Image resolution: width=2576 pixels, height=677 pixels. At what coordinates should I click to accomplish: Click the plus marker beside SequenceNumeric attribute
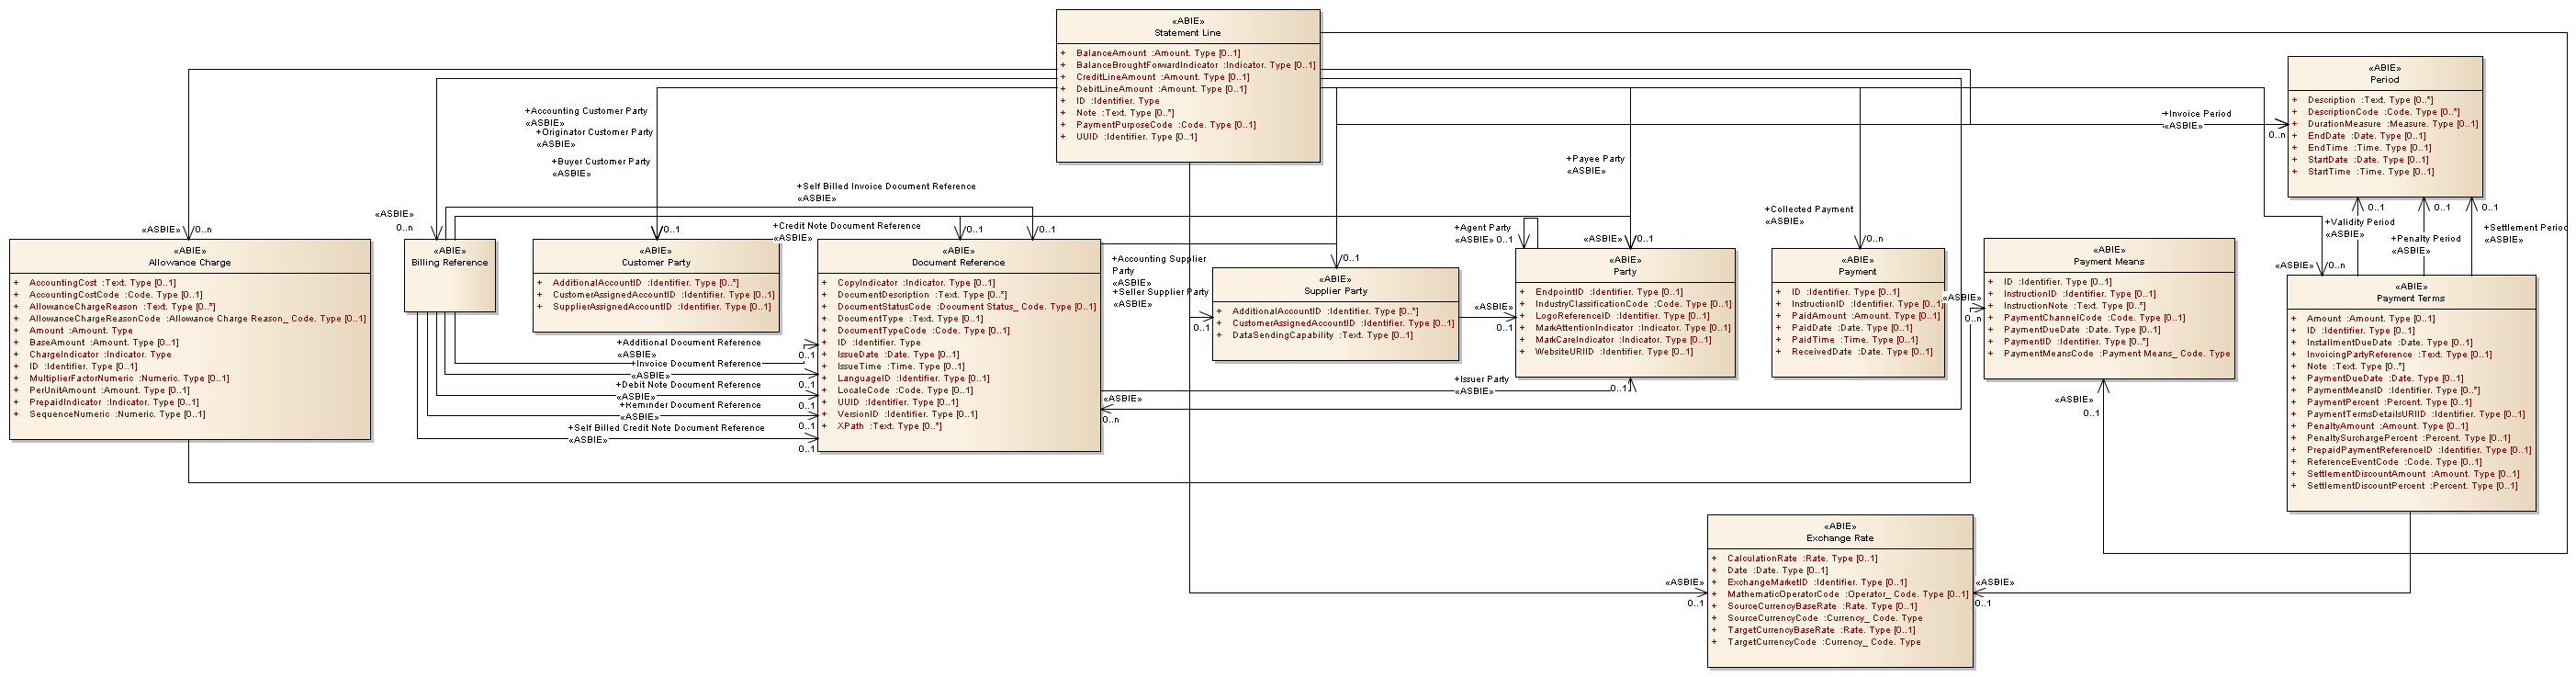[16, 415]
